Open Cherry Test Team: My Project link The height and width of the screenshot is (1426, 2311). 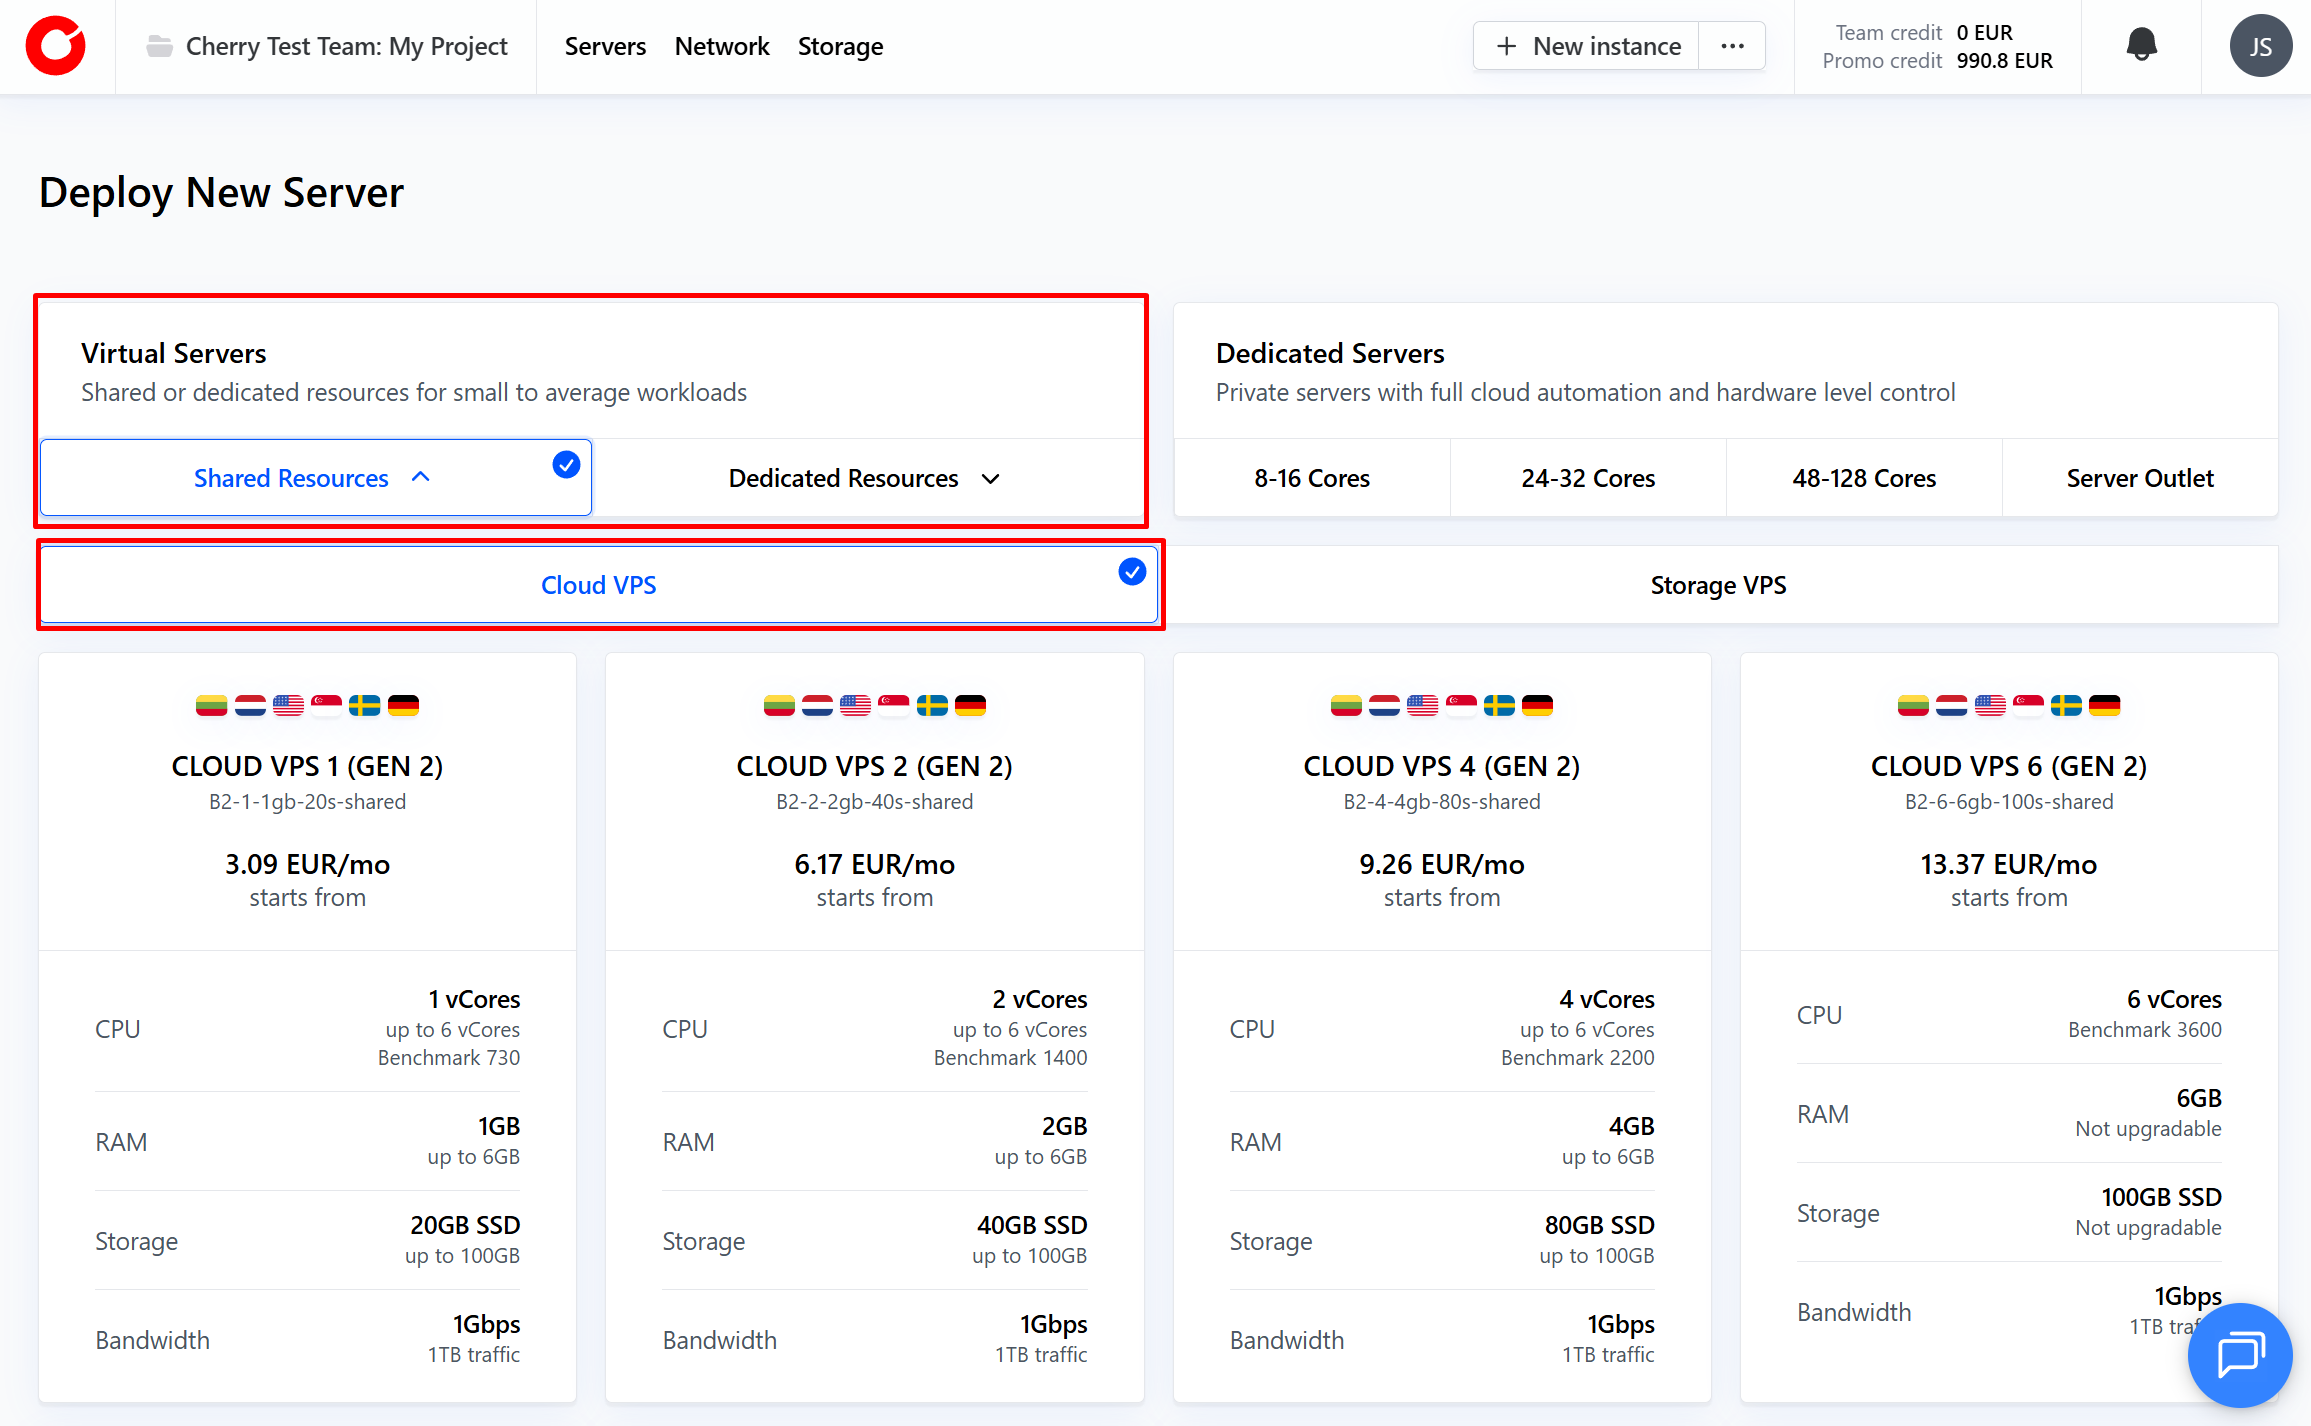click(x=346, y=46)
